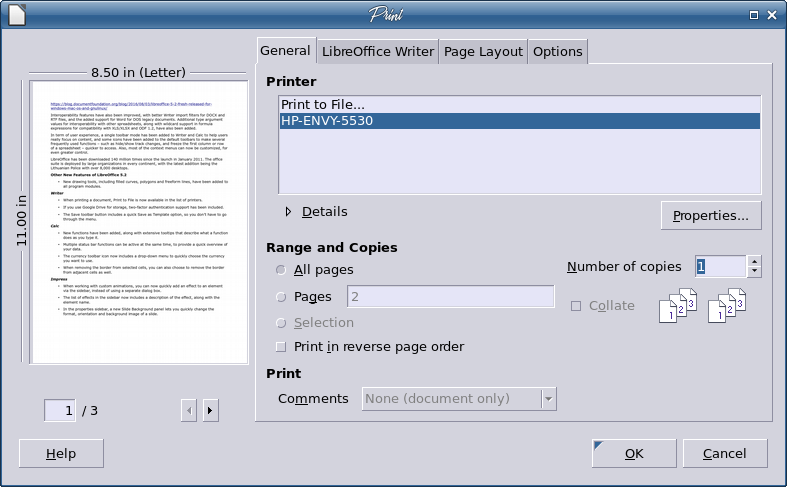Open the Options tab
787x487 pixels.
click(558, 52)
